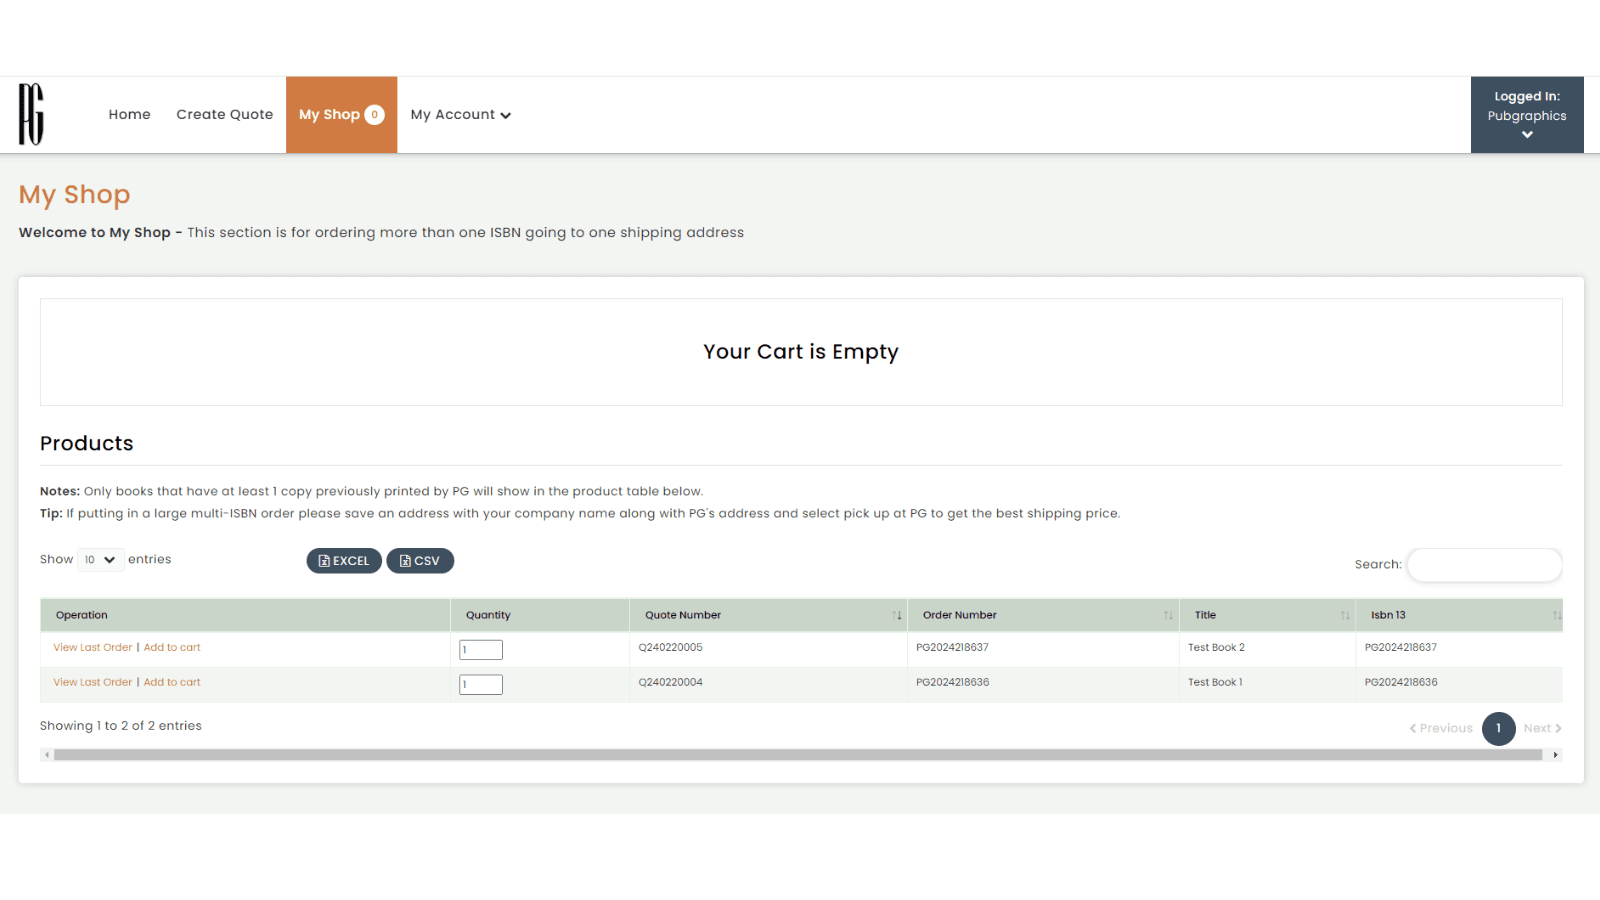Click quantity field for Test Book 2
1600x900 pixels.
(481, 650)
